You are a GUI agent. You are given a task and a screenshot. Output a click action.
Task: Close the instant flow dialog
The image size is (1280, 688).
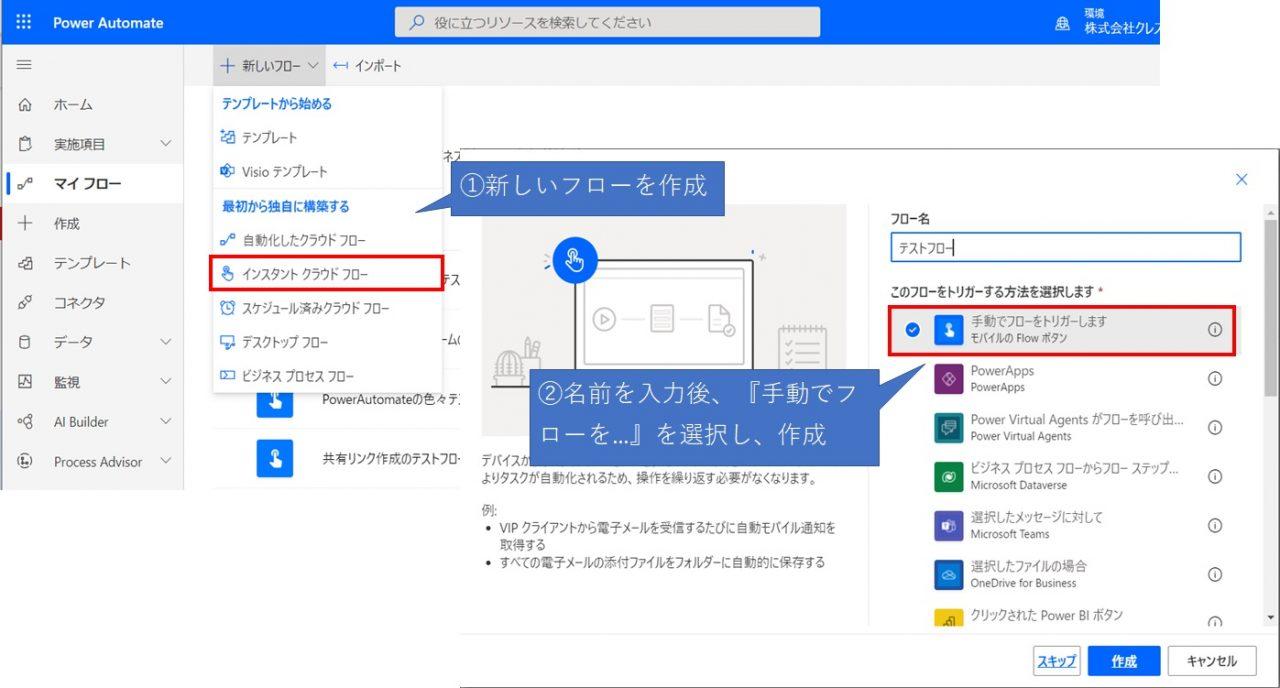click(1242, 180)
